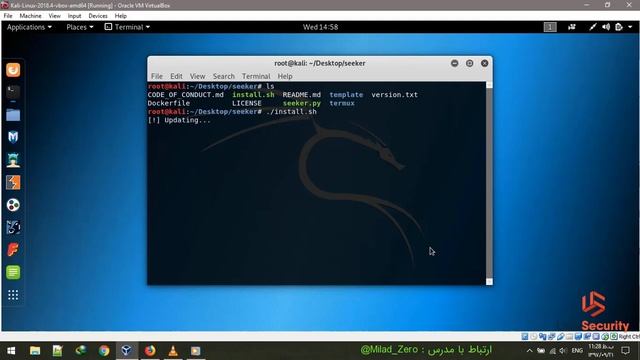Open Windows notification center icon
This screenshot has height=360, width=640.
pos(626,351)
